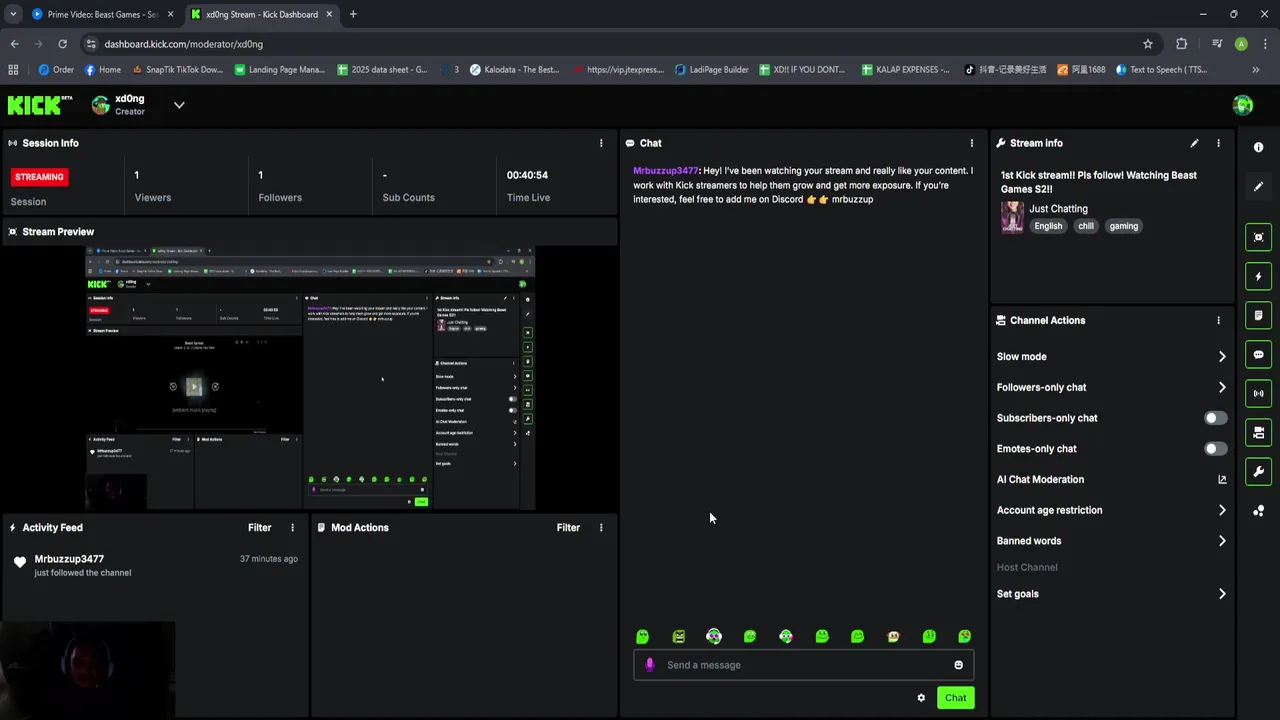The width and height of the screenshot is (1280, 720).
Task: Click the focus frame icon in right sidebar
Action: click(1258, 237)
